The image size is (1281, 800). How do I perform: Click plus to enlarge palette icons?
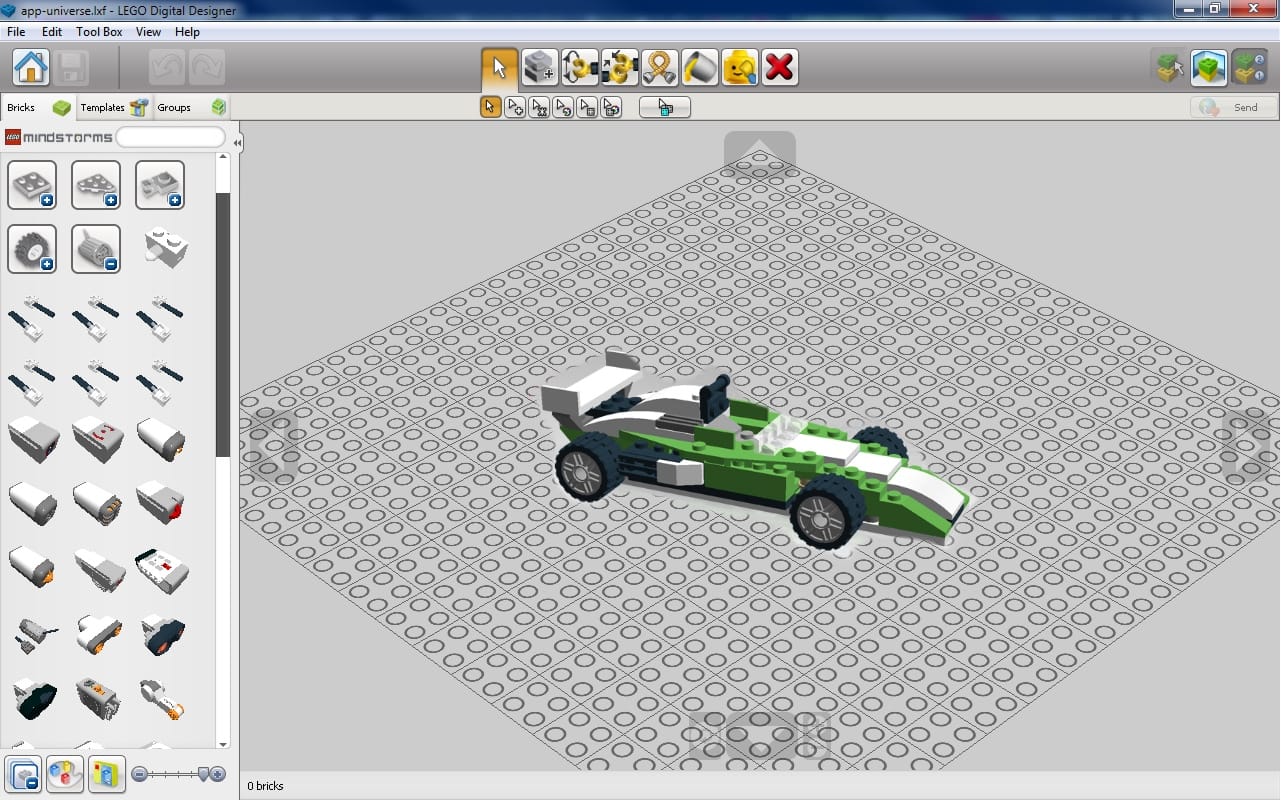(219, 774)
